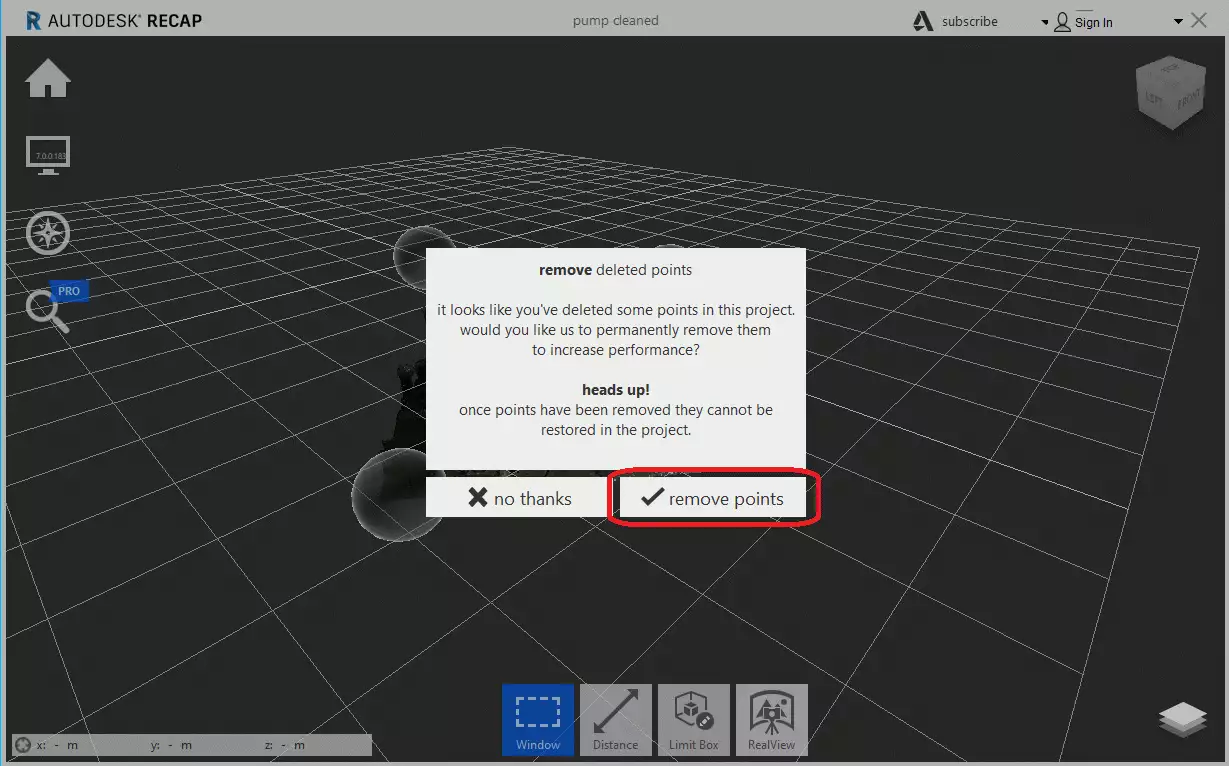Click the x coordinate readout
Screen dimensions: 1229x766
tap(58, 745)
